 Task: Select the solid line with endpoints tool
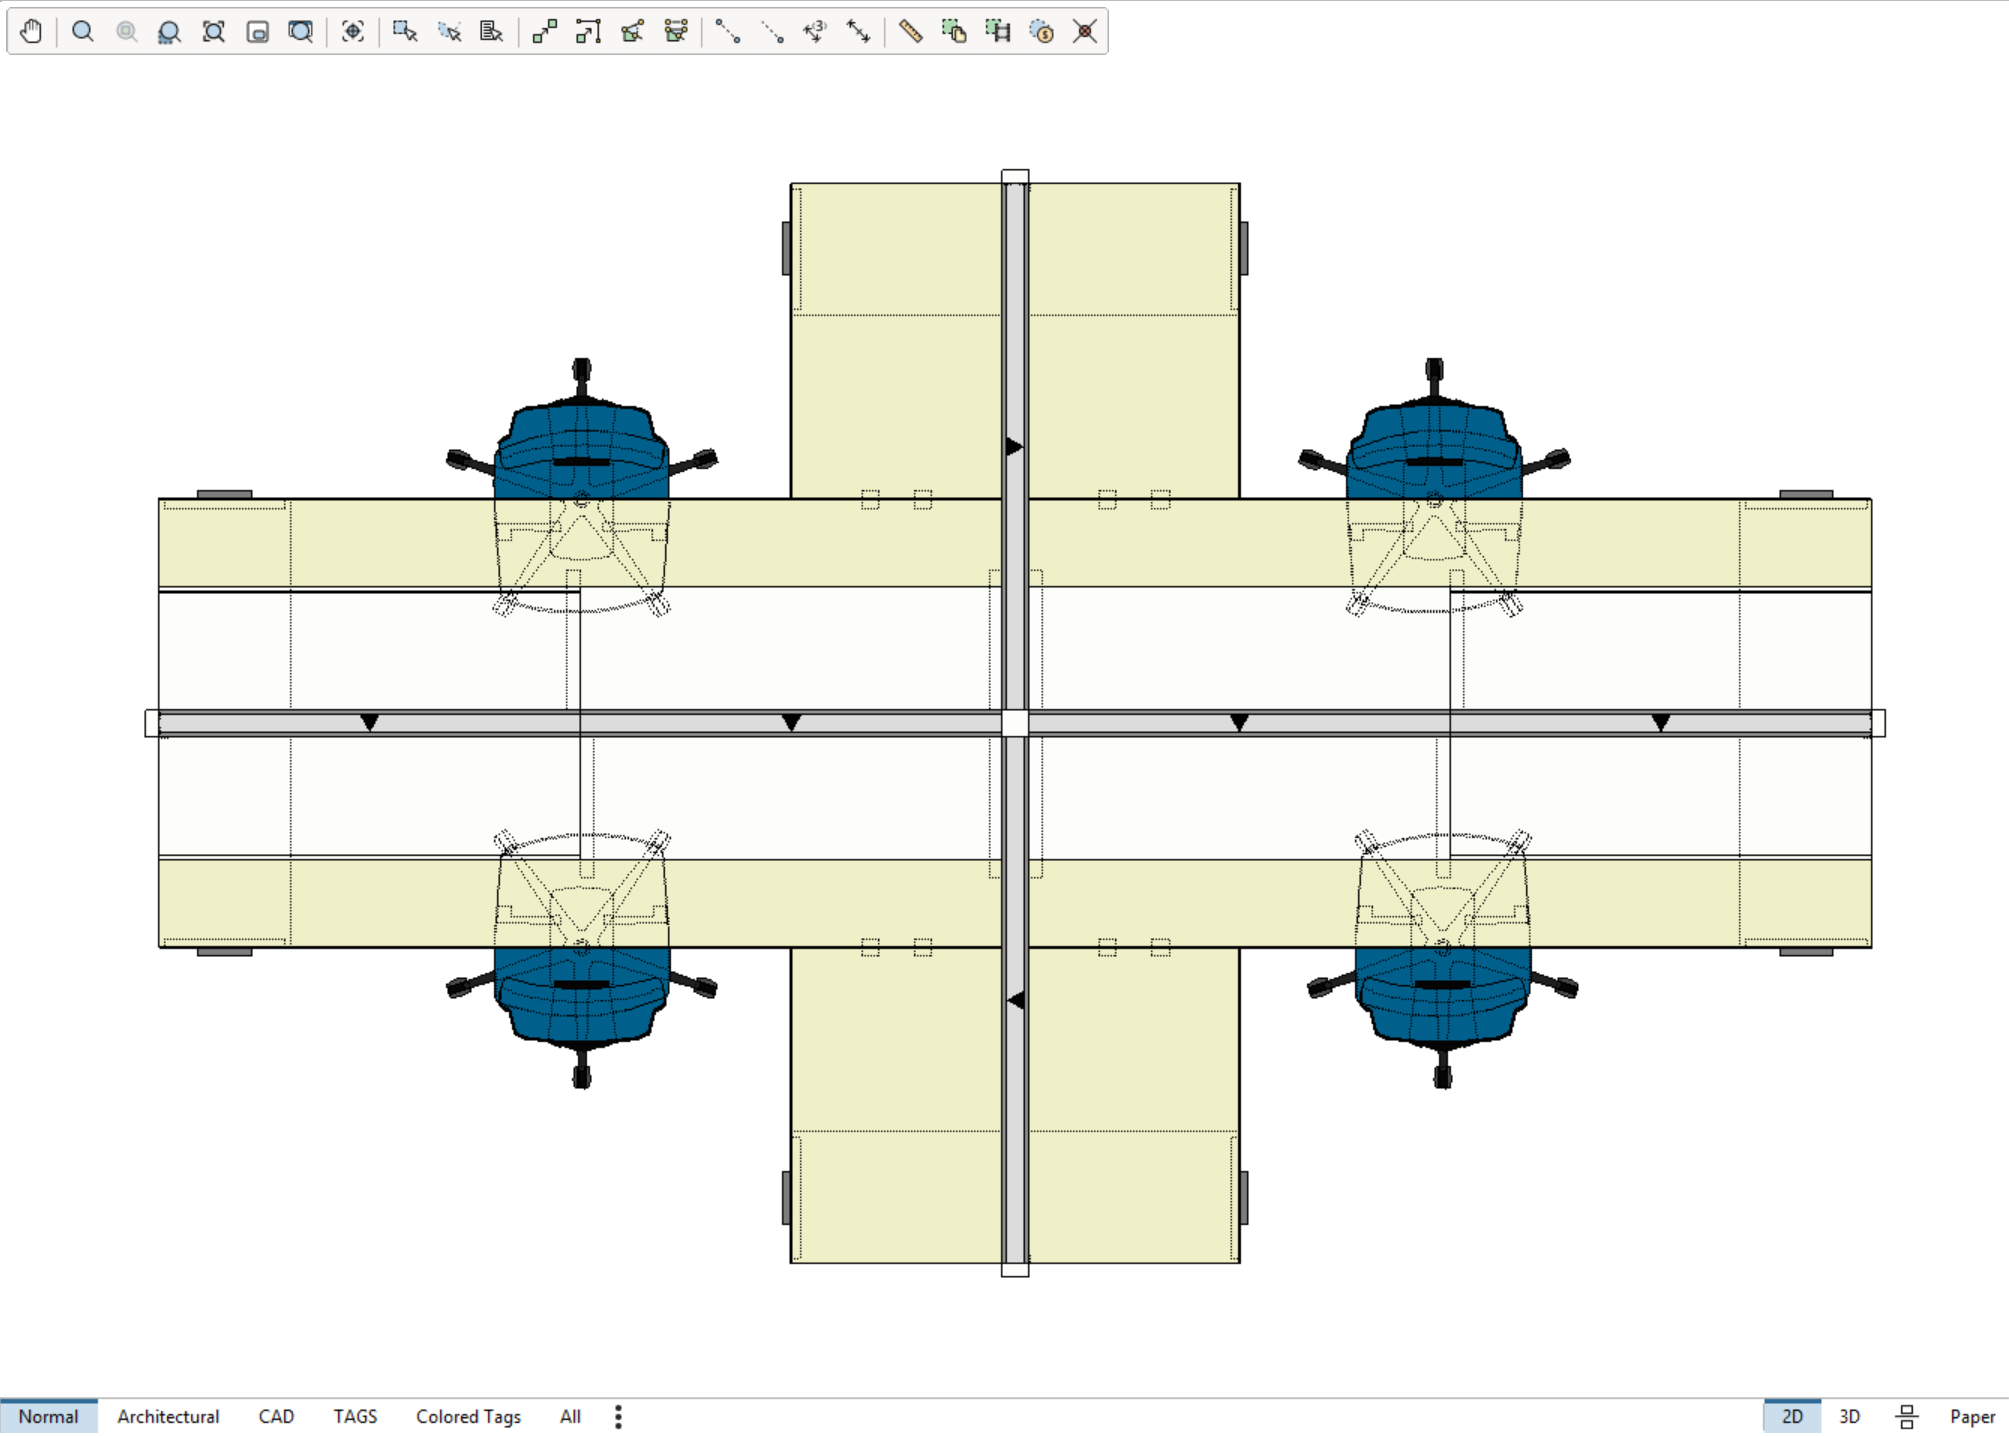728,32
